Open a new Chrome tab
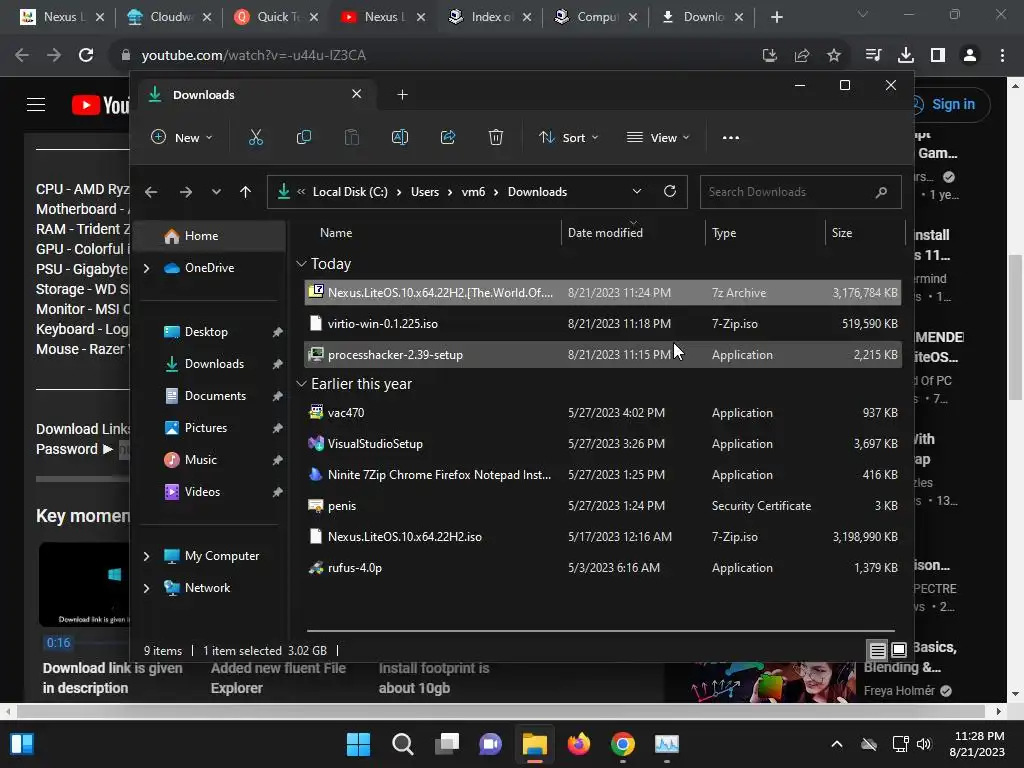The width and height of the screenshot is (1024, 768). [776, 17]
